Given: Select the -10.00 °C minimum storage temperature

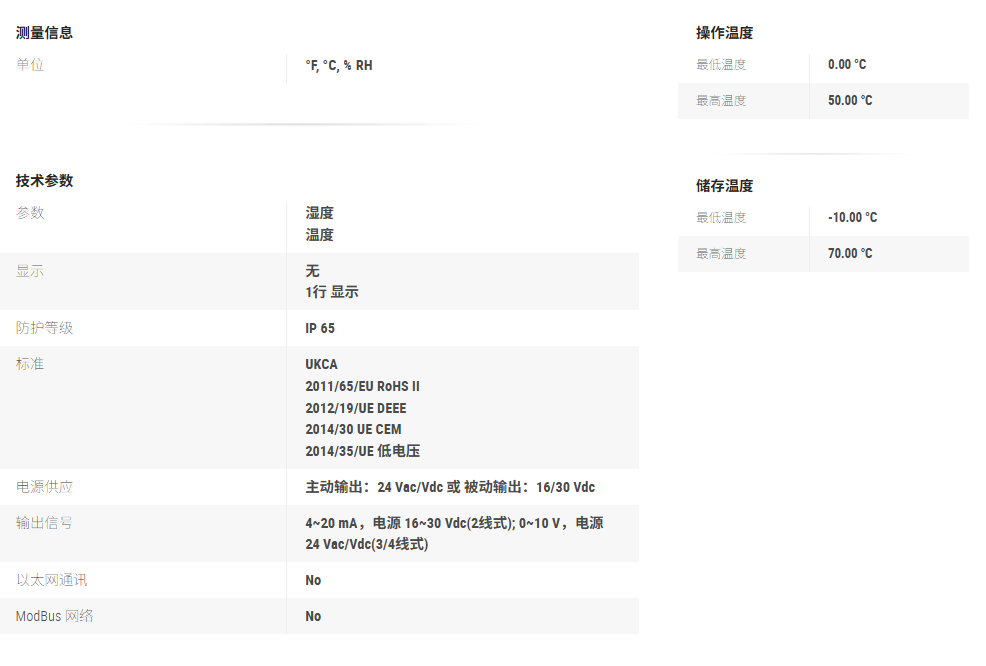Looking at the screenshot, I should (x=852, y=218).
